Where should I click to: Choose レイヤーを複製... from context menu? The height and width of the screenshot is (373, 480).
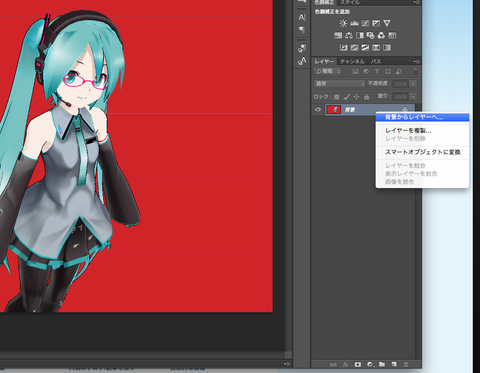[x=422, y=130]
